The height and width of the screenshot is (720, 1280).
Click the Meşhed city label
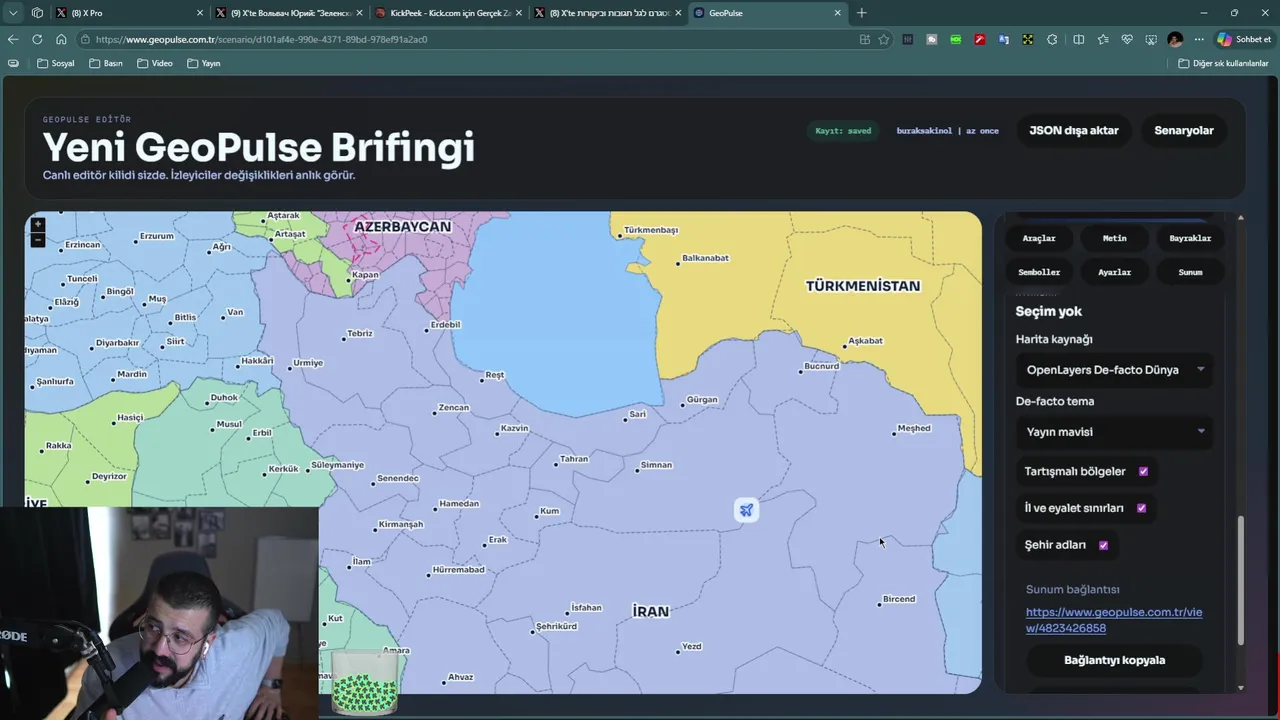tap(914, 428)
